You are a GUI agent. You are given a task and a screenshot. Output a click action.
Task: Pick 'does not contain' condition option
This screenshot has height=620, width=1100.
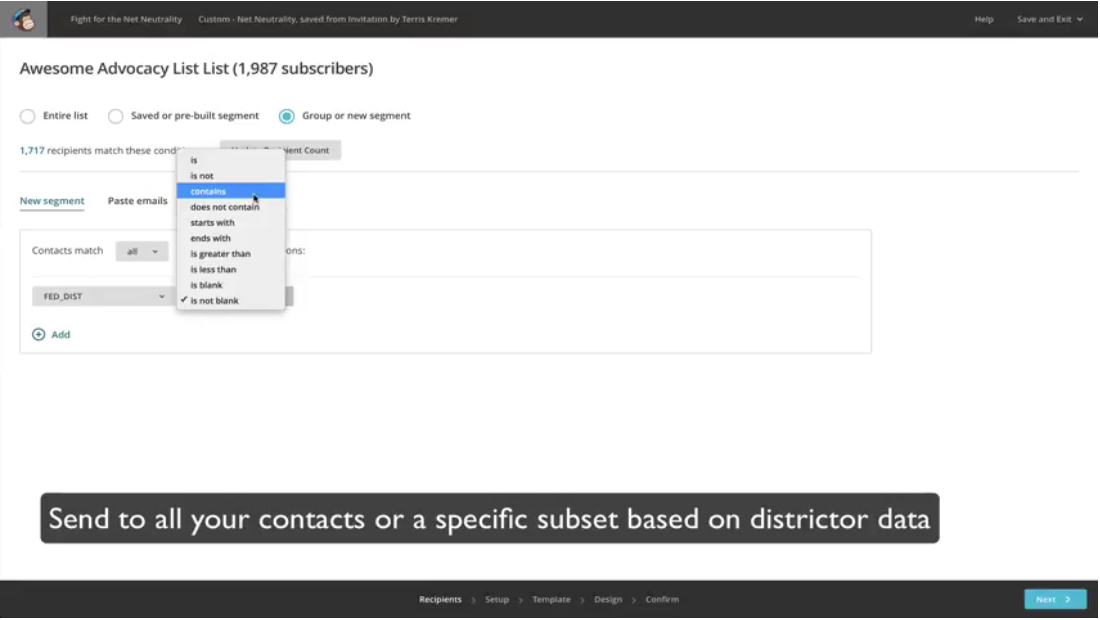225,207
